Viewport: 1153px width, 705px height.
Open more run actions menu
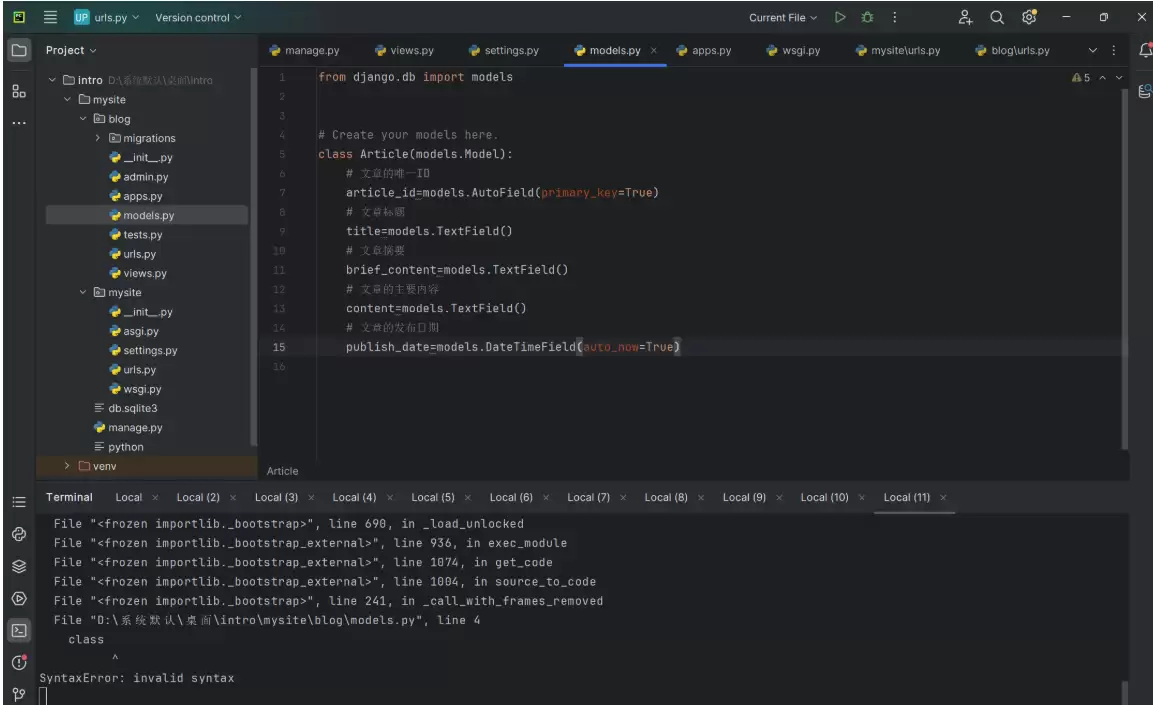(x=894, y=17)
